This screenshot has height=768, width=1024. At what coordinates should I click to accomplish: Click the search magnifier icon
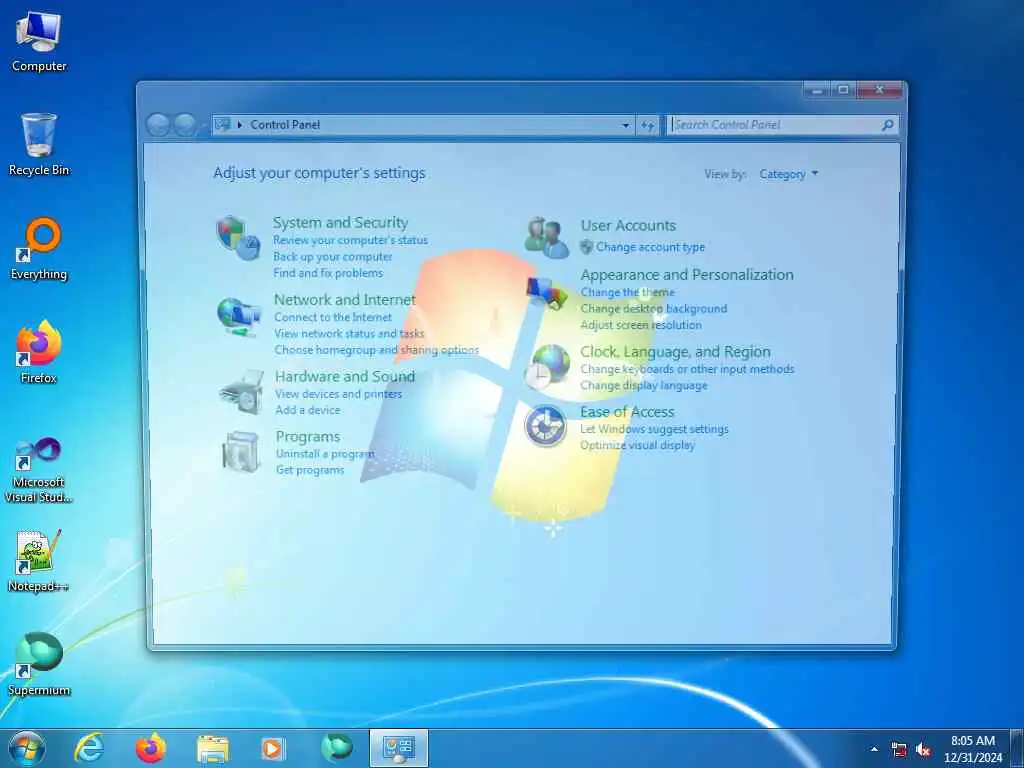click(x=887, y=125)
